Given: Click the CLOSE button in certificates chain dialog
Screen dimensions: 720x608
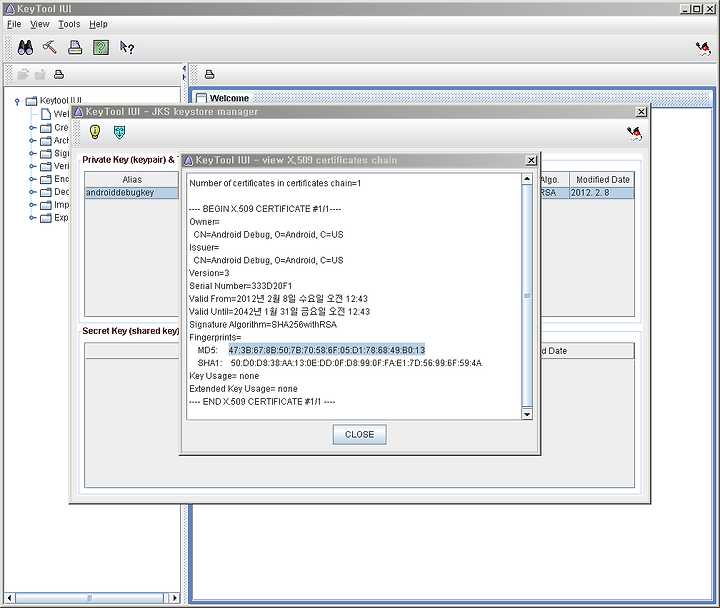Looking at the screenshot, I should click(359, 434).
